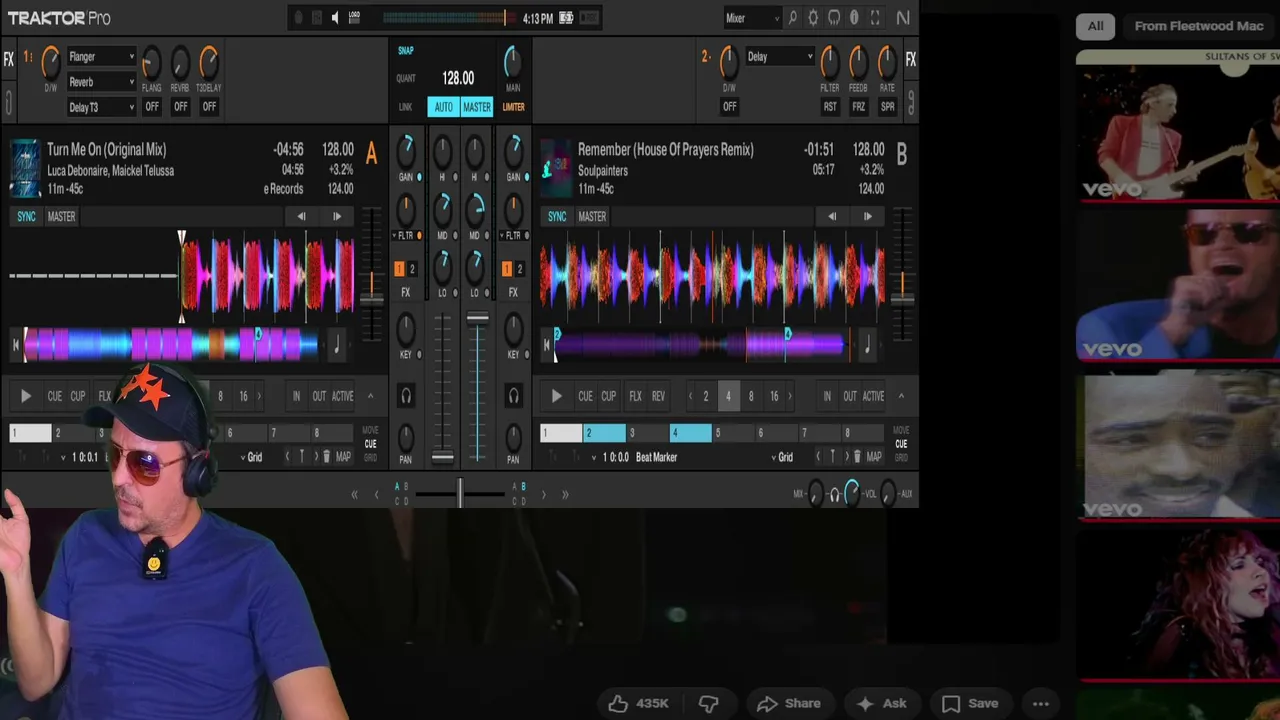This screenshot has height=720, width=1280.
Task: Save the video with Save button
Action: click(970, 703)
